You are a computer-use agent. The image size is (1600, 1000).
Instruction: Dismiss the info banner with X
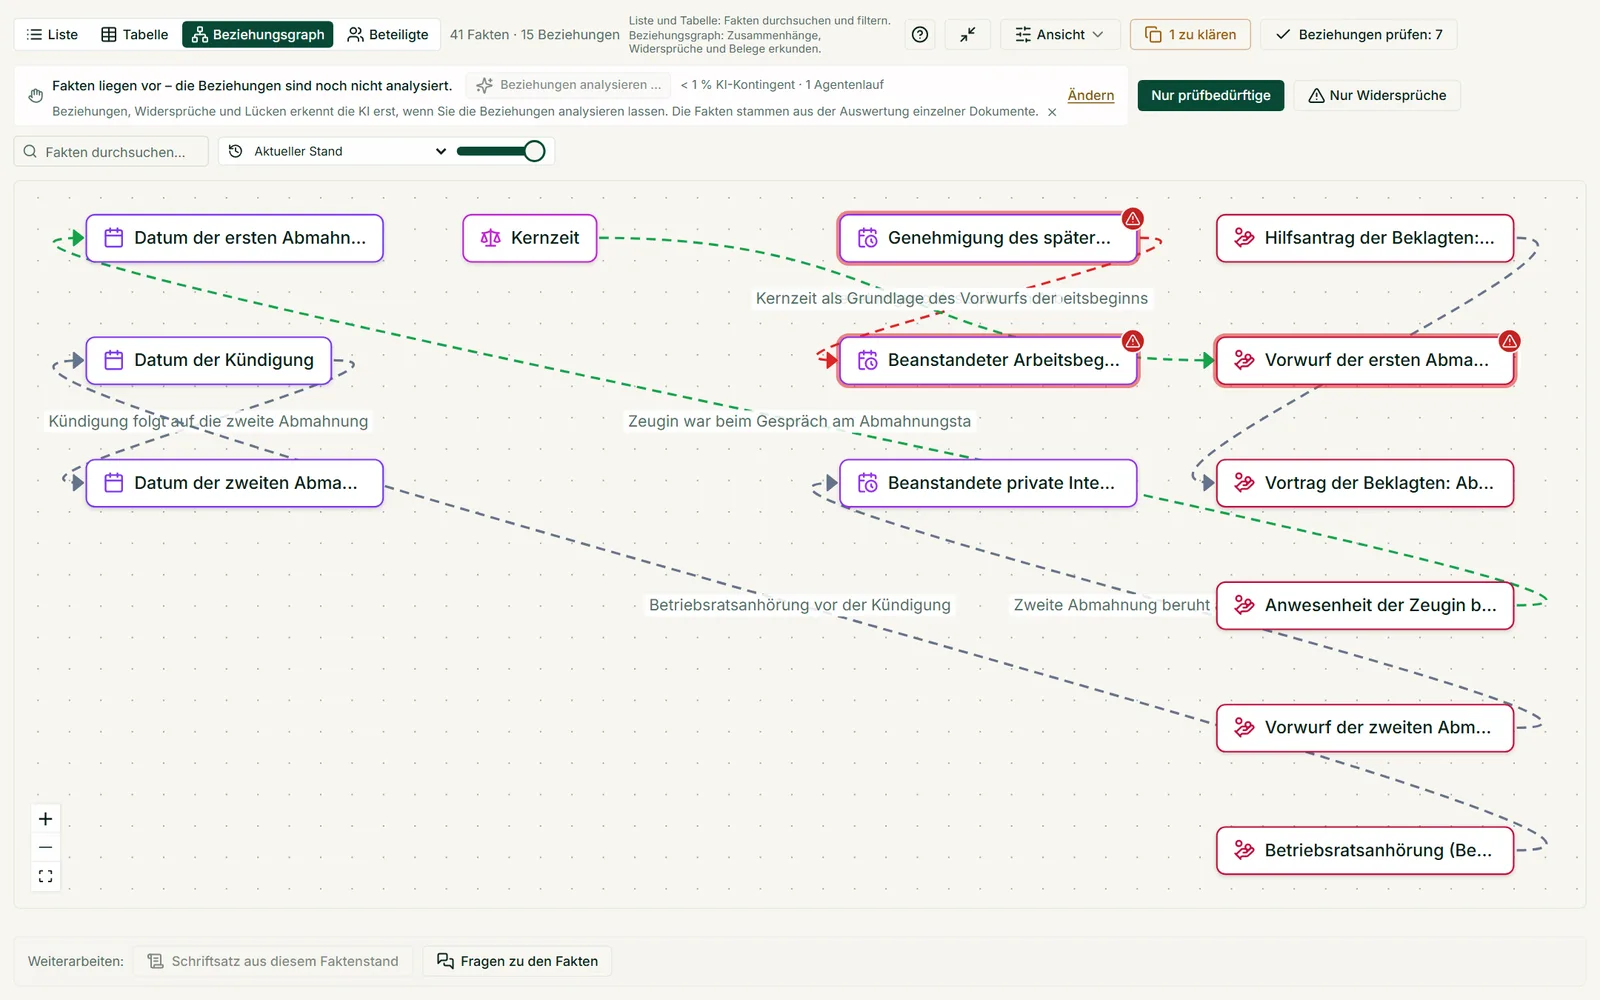[1052, 112]
